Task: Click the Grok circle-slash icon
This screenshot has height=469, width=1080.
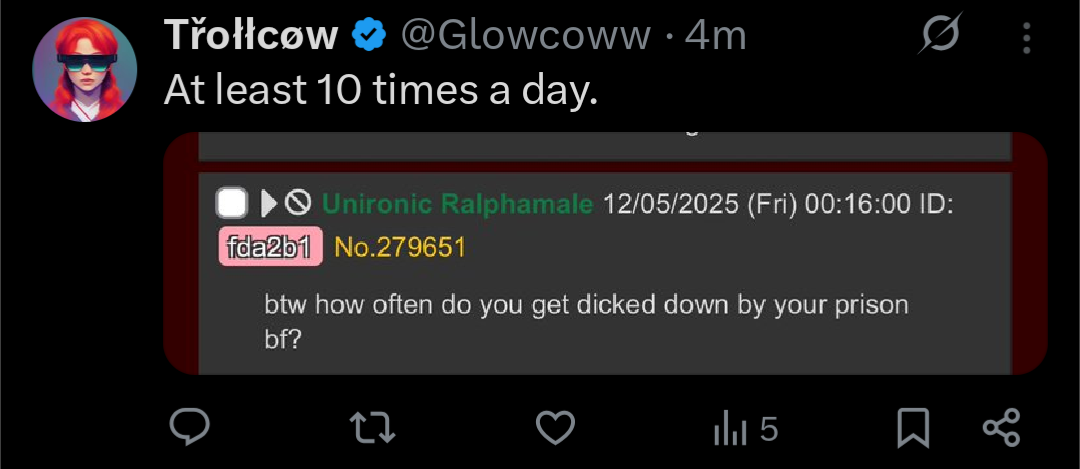Action: [940, 37]
